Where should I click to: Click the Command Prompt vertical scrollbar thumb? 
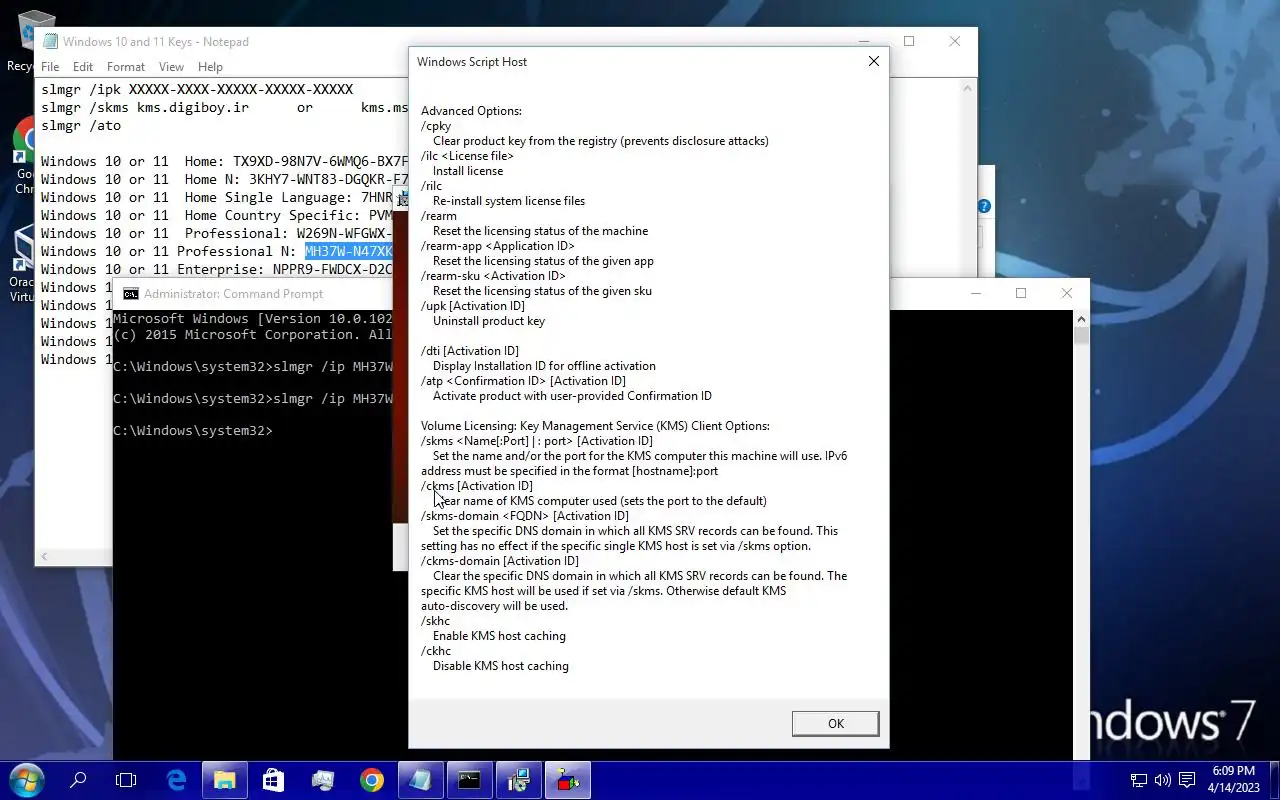pyautogui.click(x=1081, y=335)
